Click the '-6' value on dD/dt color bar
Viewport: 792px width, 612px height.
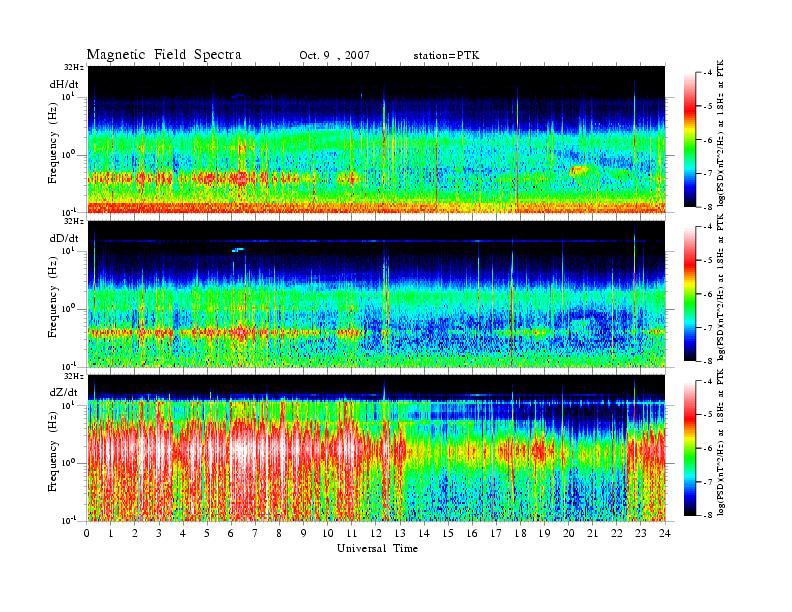click(707, 294)
